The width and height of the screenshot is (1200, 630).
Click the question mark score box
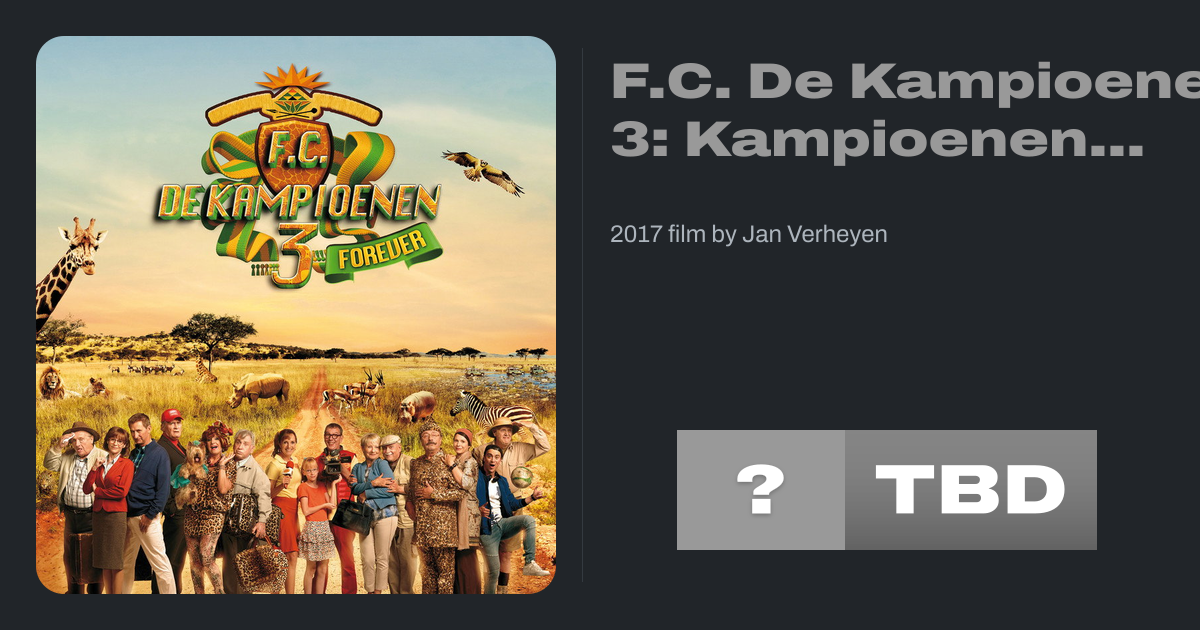[761, 490]
